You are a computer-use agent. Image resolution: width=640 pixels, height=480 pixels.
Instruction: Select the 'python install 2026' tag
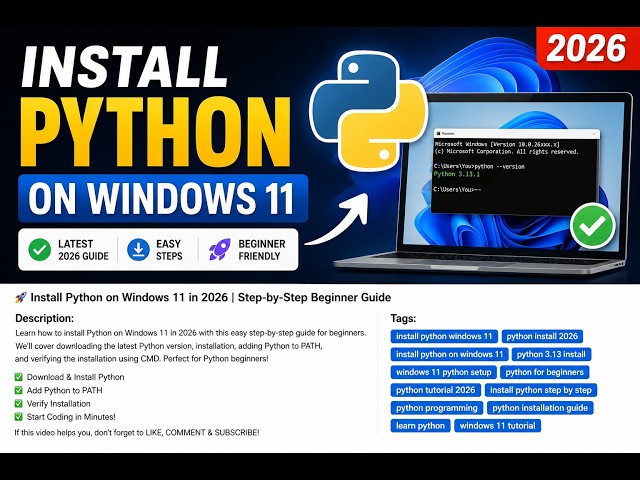point(542,336)
